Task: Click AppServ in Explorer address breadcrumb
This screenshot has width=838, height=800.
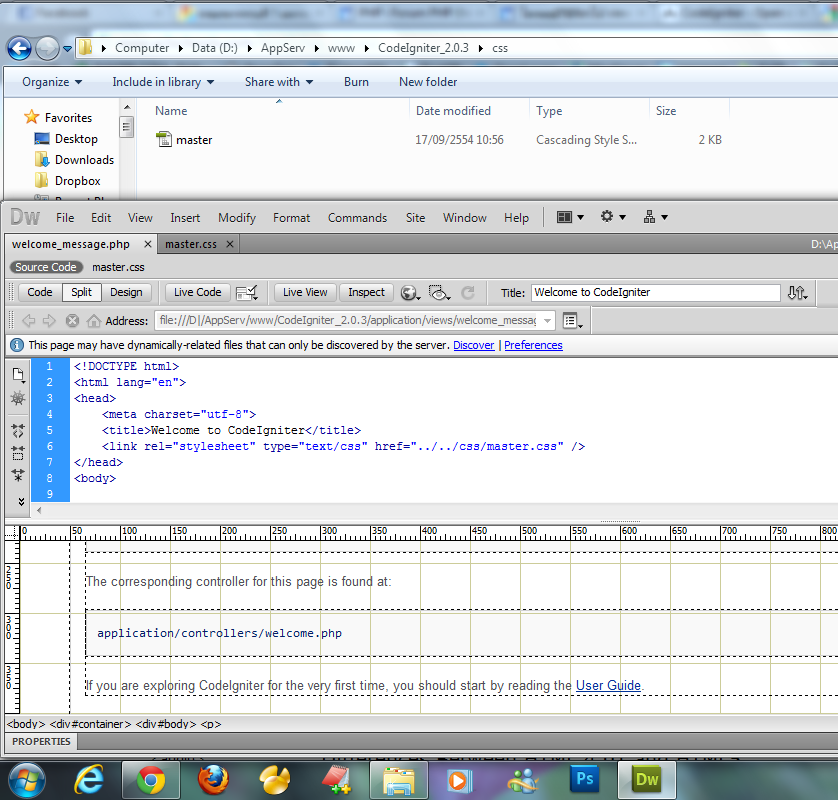Action: click(283, 48)
